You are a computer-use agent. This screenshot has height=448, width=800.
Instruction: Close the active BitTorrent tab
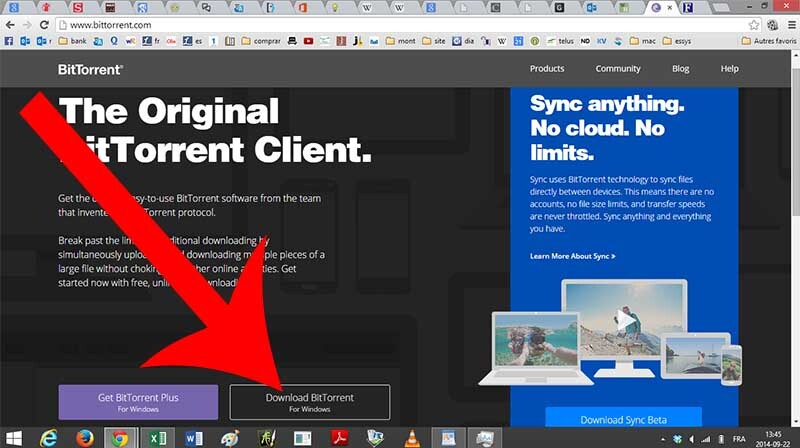[670, 8]
